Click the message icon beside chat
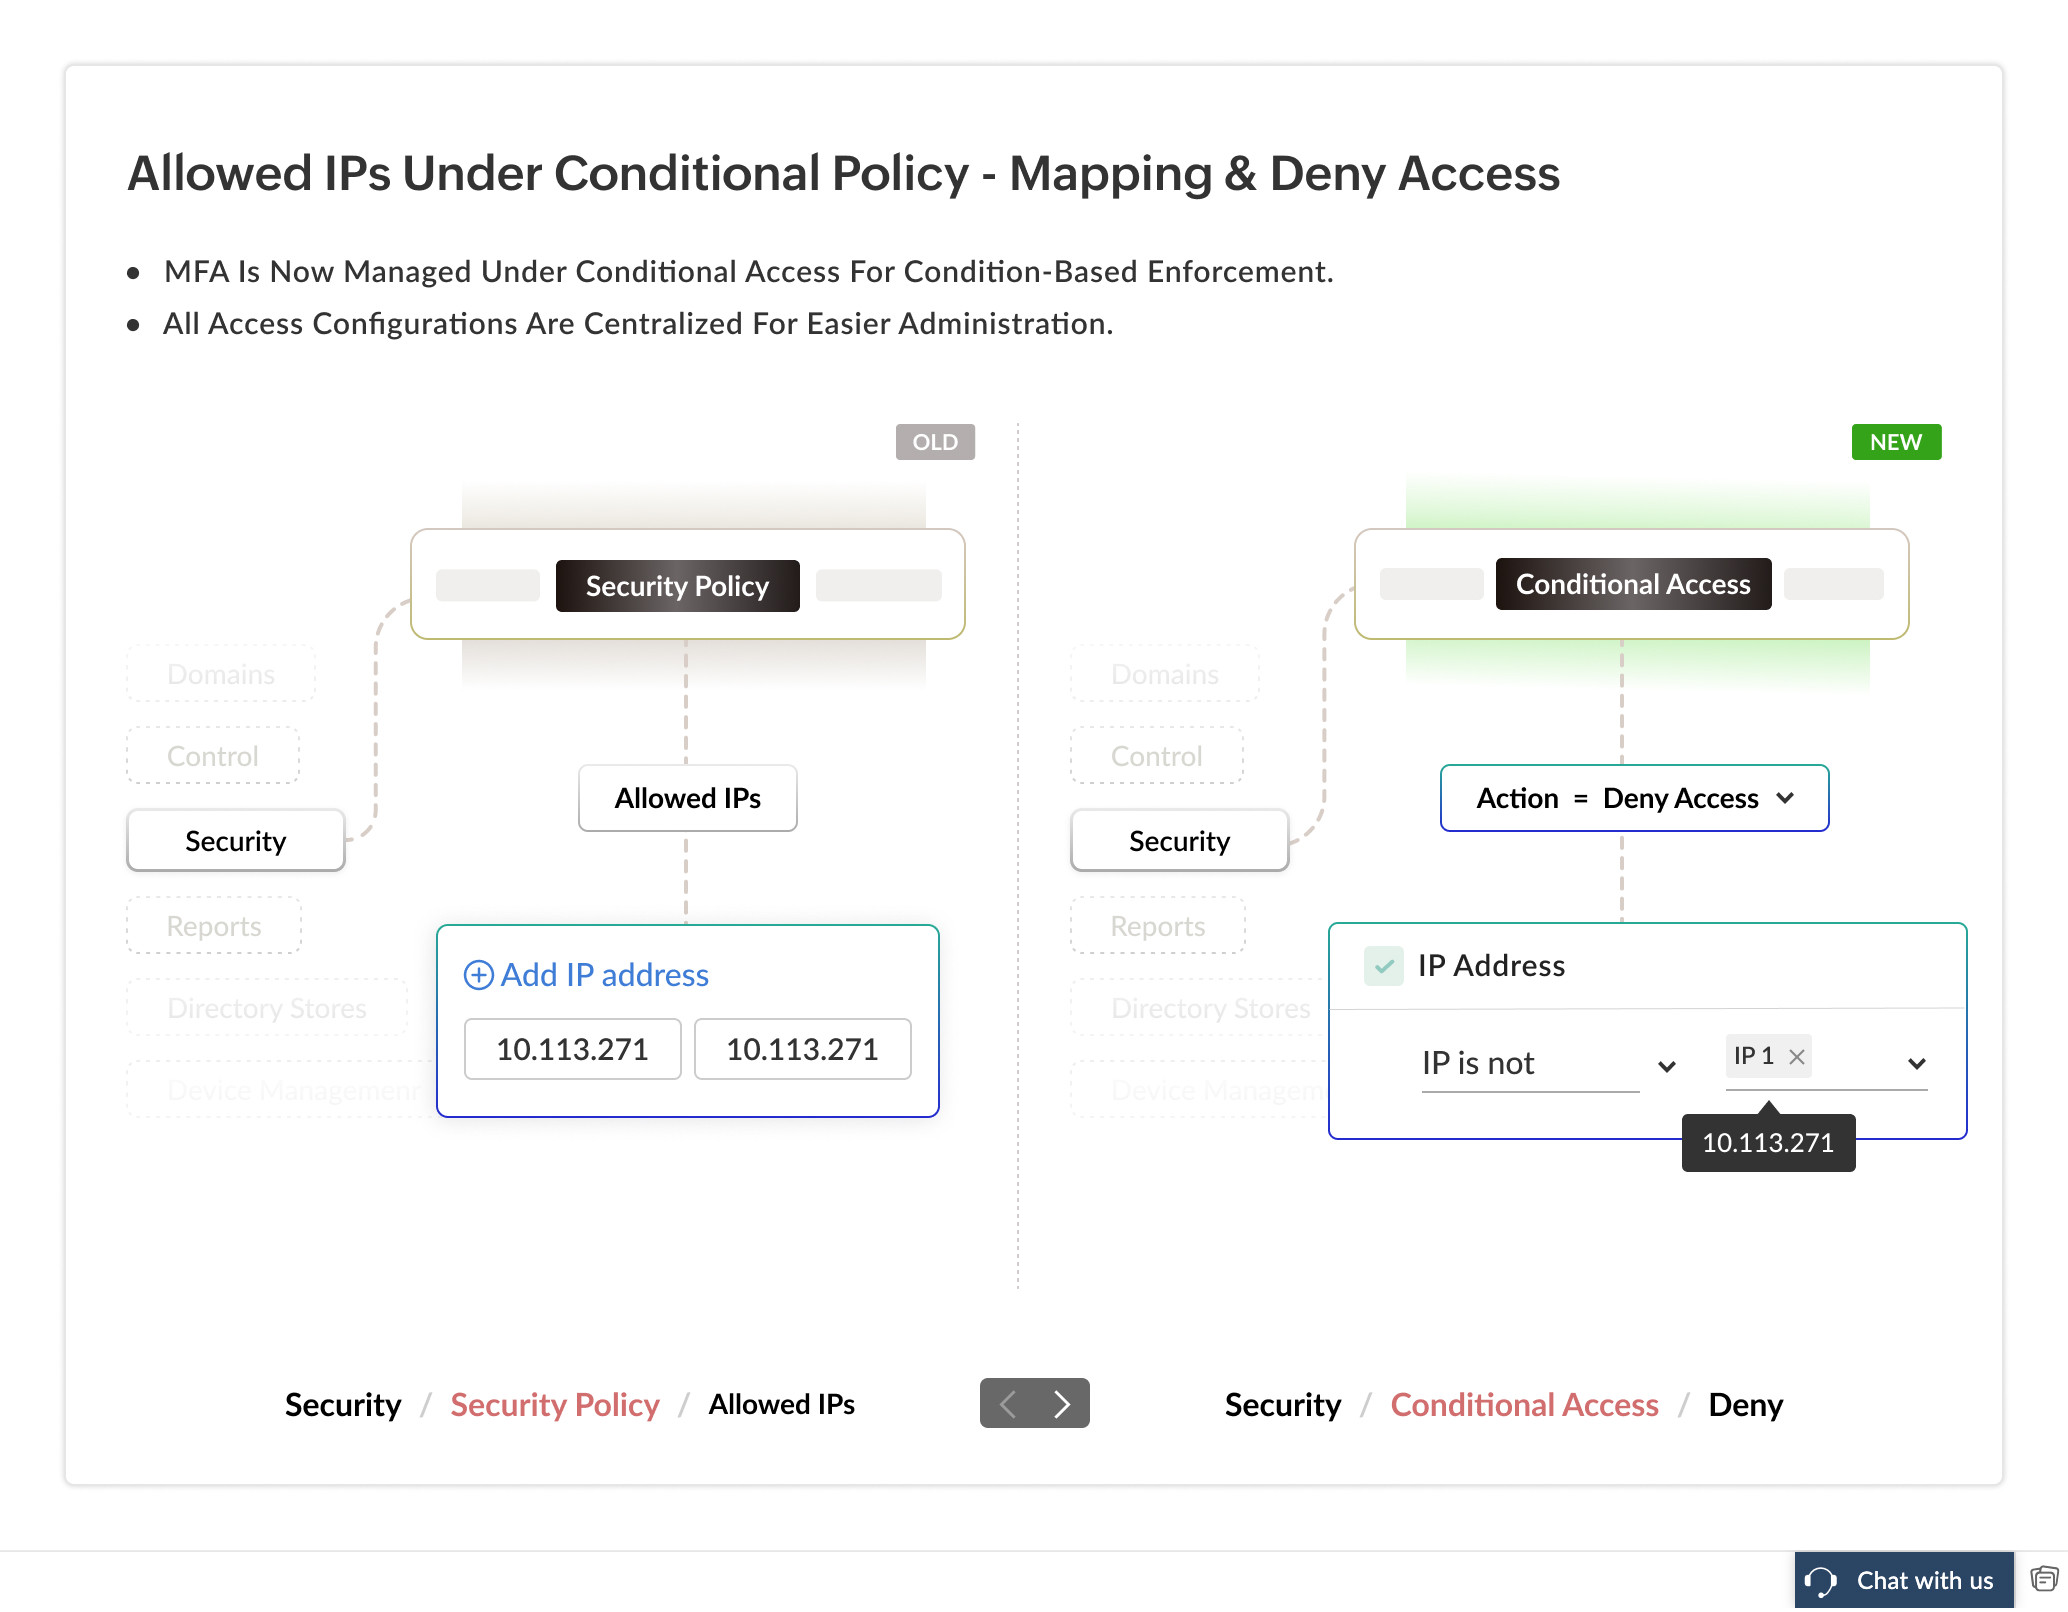2068x1612 pixels. pyautogui.click(x=2044, y=1579)
